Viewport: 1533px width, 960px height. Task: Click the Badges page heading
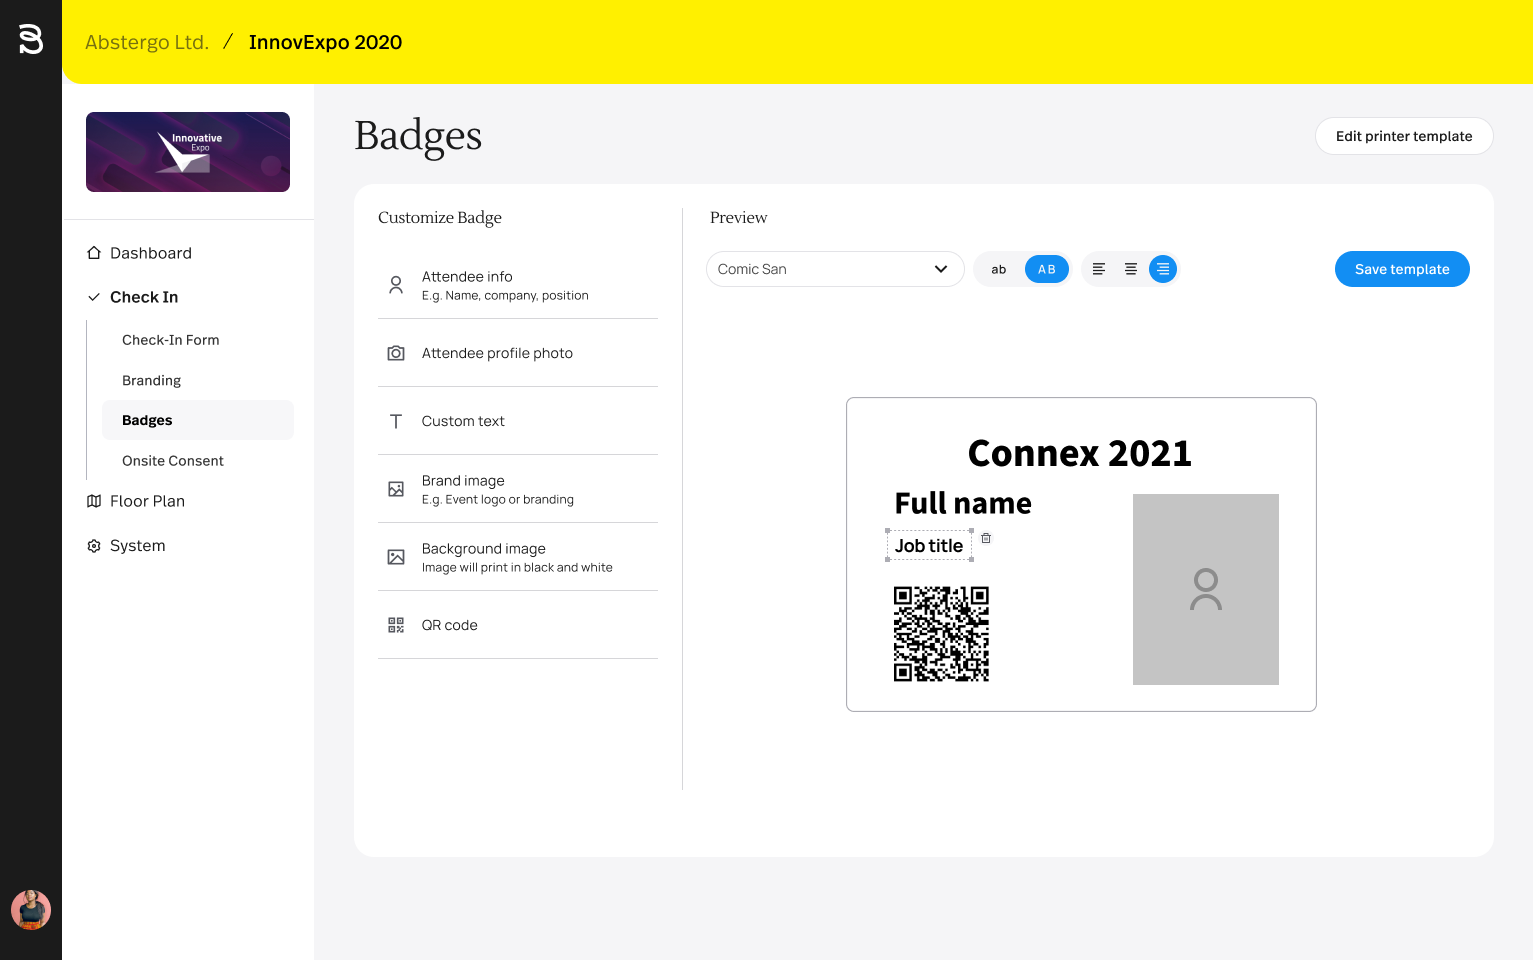(x=418, y=136)
